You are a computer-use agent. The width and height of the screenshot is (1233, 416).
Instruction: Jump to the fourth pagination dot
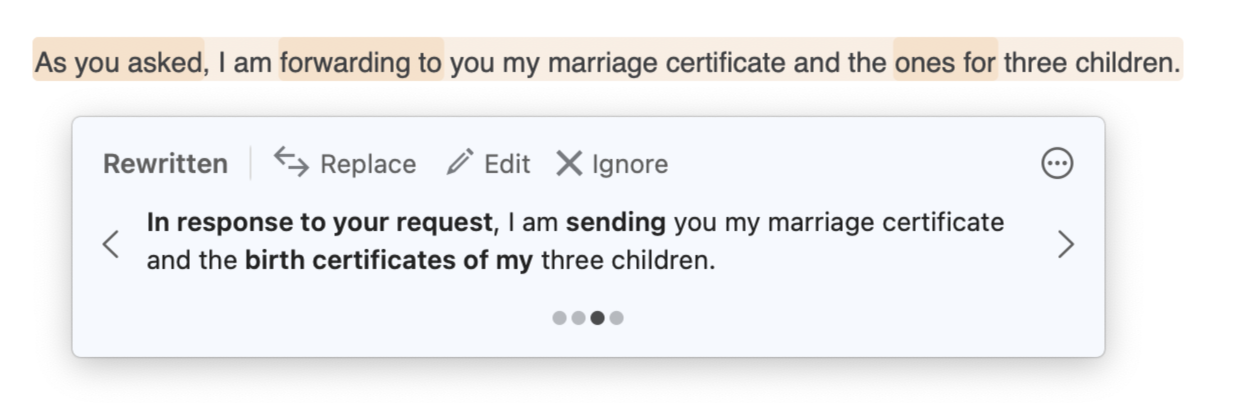click(616, 318)
